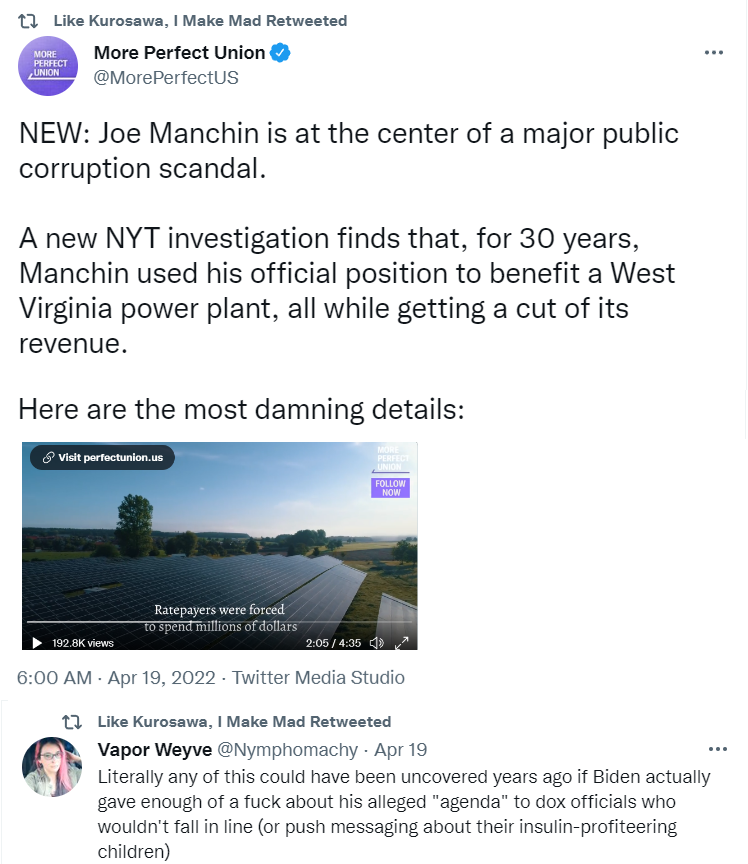Viewport: 748px width, 864px height.
Task: Click the 6:00 AM Apr 19, 2022 timestamp
Action: click(x=116, y=677)
